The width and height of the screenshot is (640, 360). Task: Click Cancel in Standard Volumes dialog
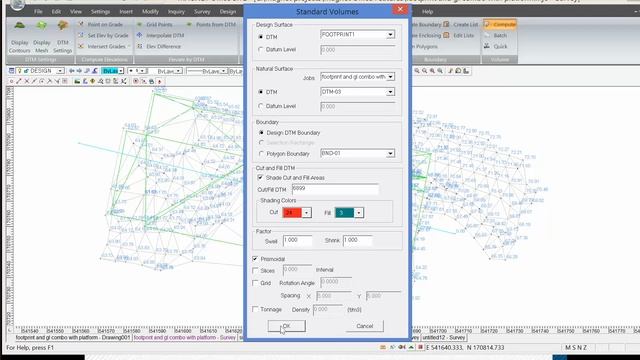coord(364,326)
